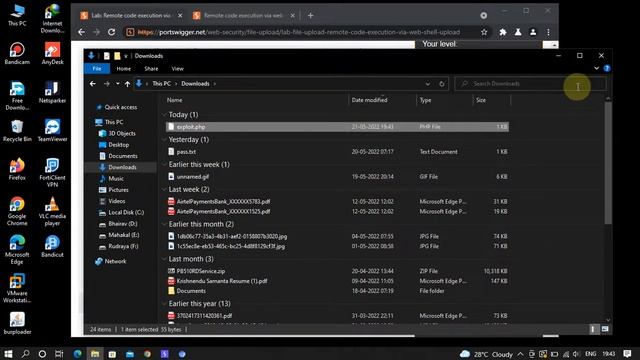Open the View ribbon tab
Viewport: 640px width, 360px height.
pyautogui.click(x=178, y=69)
